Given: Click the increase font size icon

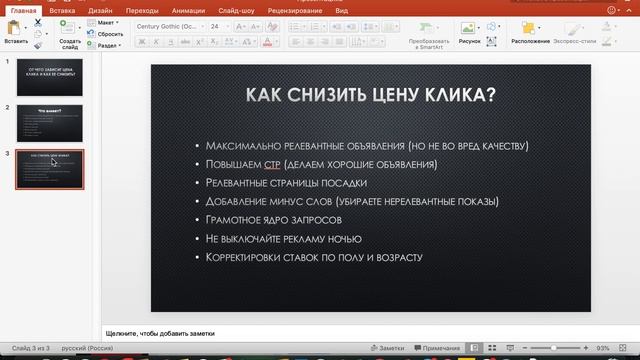Looking at the screenshot, I should coord(240,27).
